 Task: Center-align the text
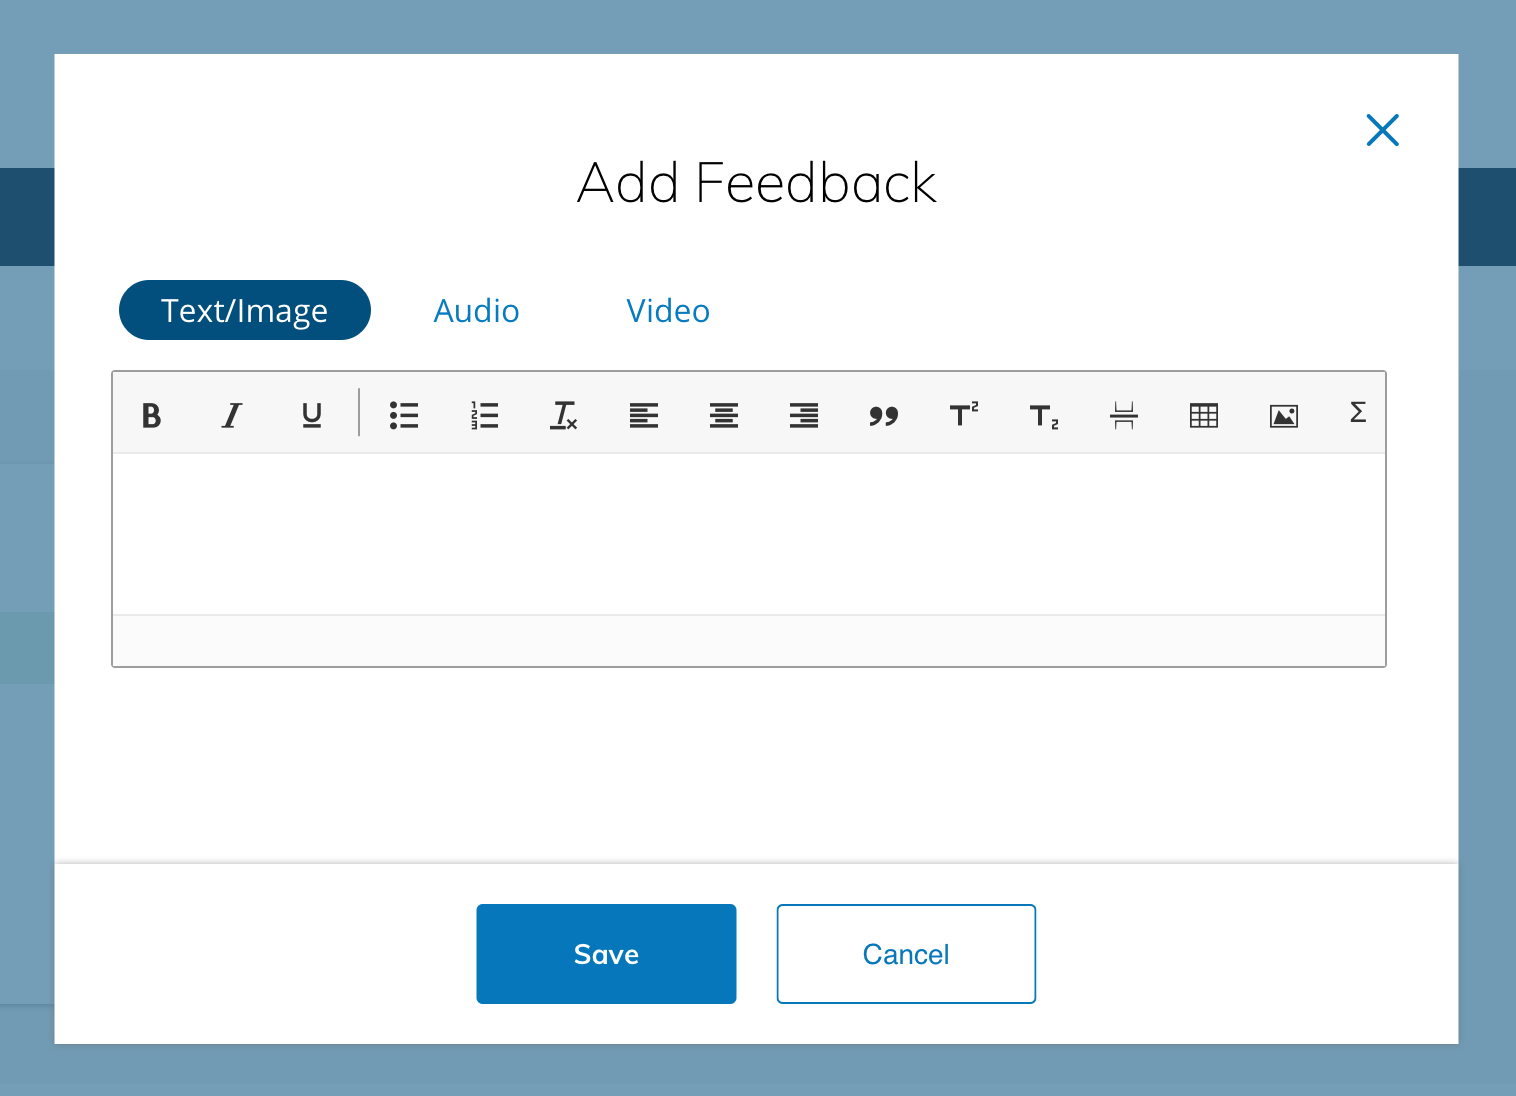[724, 414]
